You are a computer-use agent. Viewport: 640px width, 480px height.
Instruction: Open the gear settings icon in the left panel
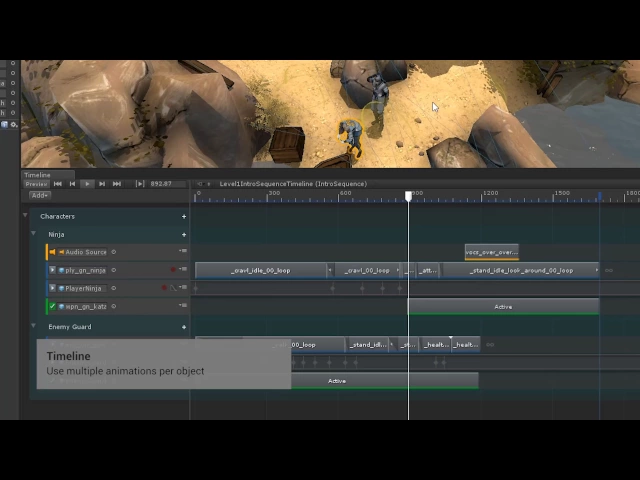coord(14,124)
